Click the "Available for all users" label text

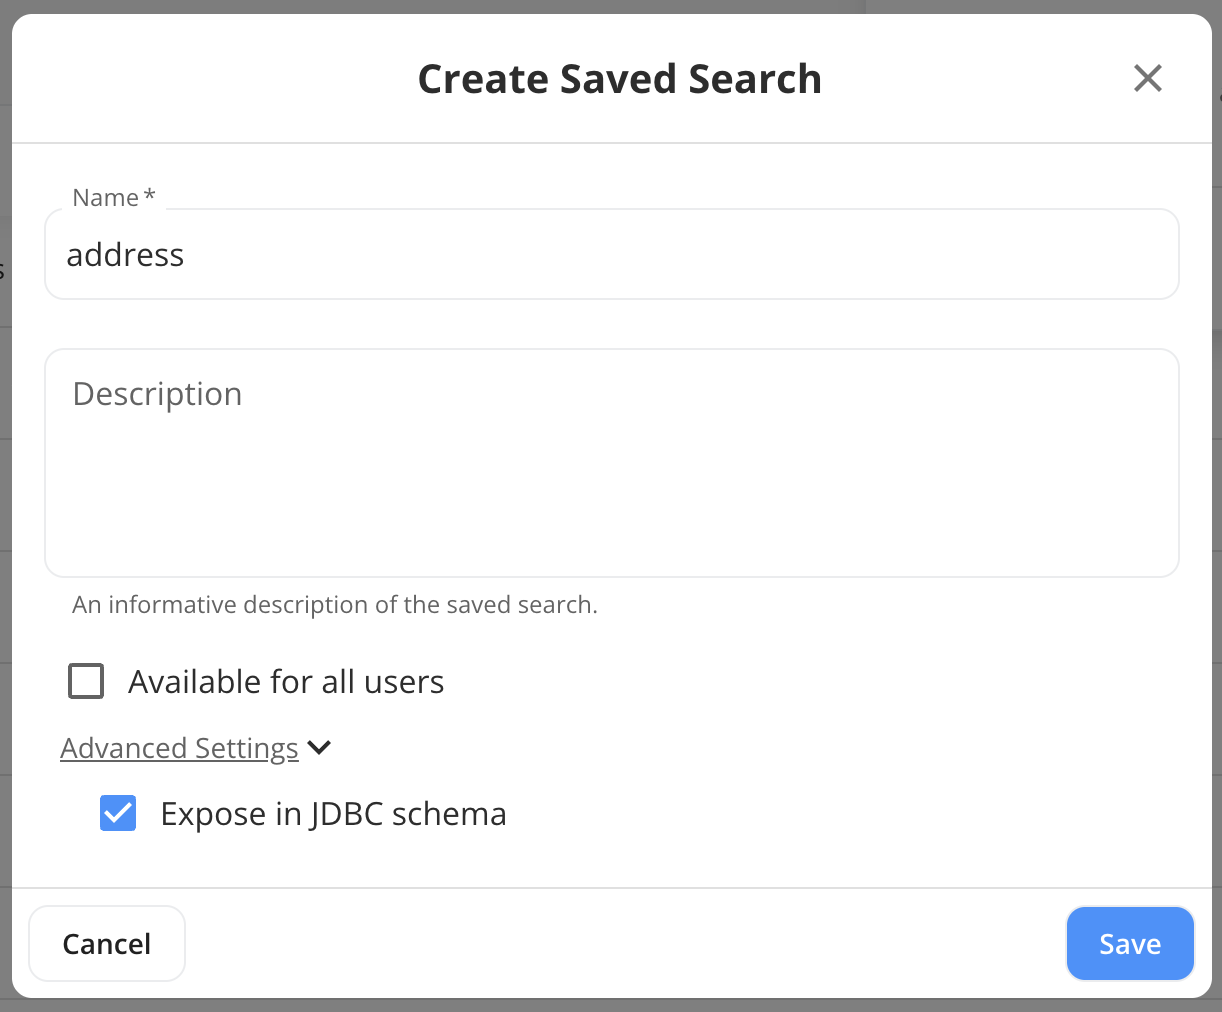pos(286,682)
